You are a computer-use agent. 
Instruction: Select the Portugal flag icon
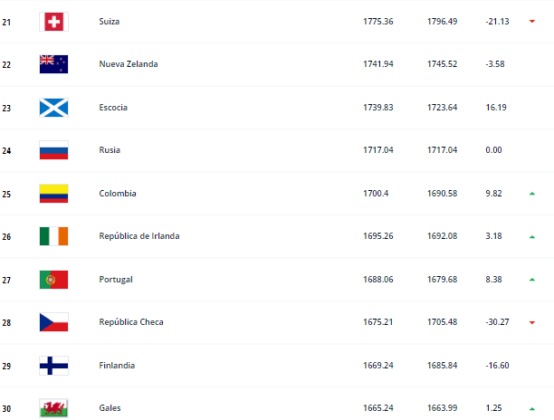click(54, 280)
